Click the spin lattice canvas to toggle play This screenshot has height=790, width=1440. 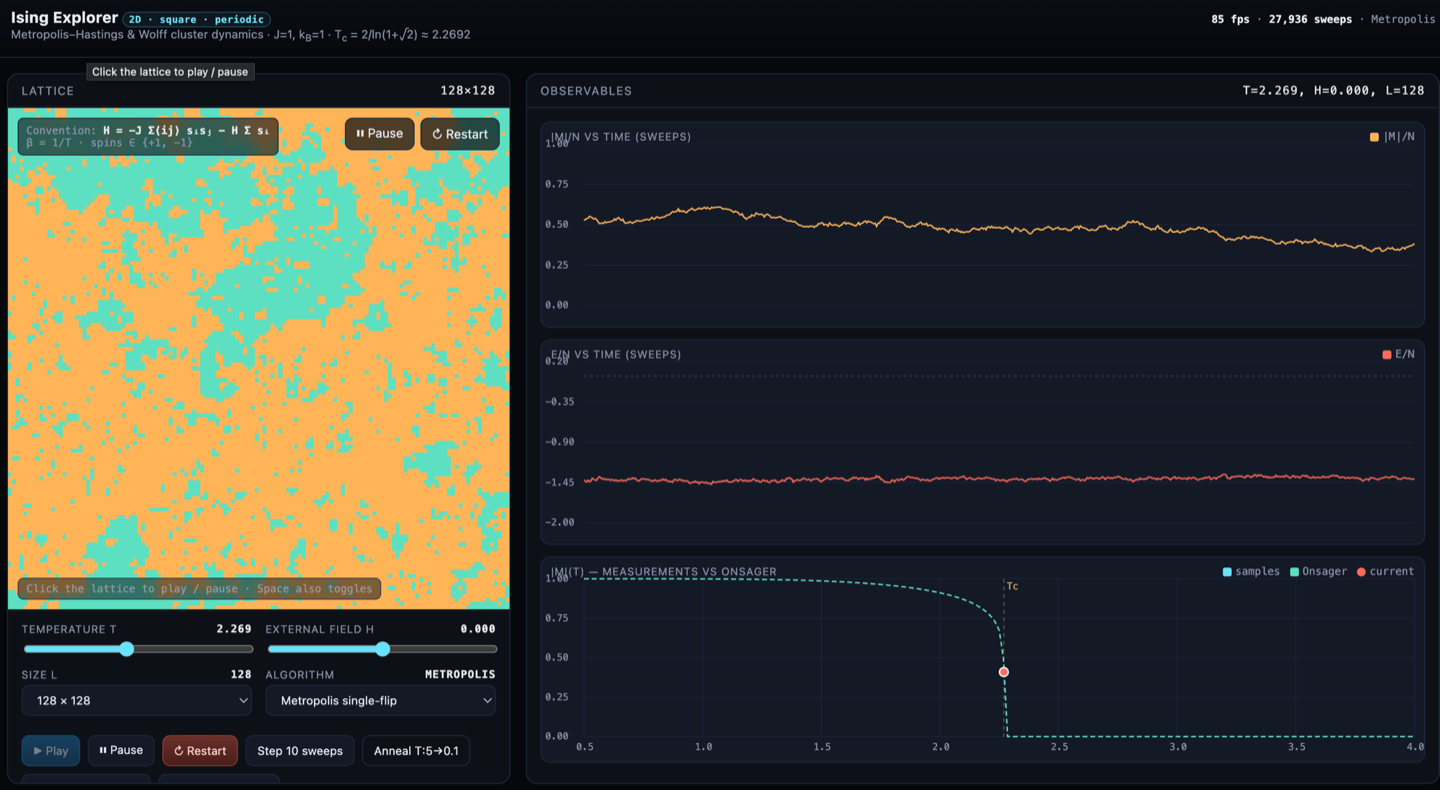[x=259, y=358]
